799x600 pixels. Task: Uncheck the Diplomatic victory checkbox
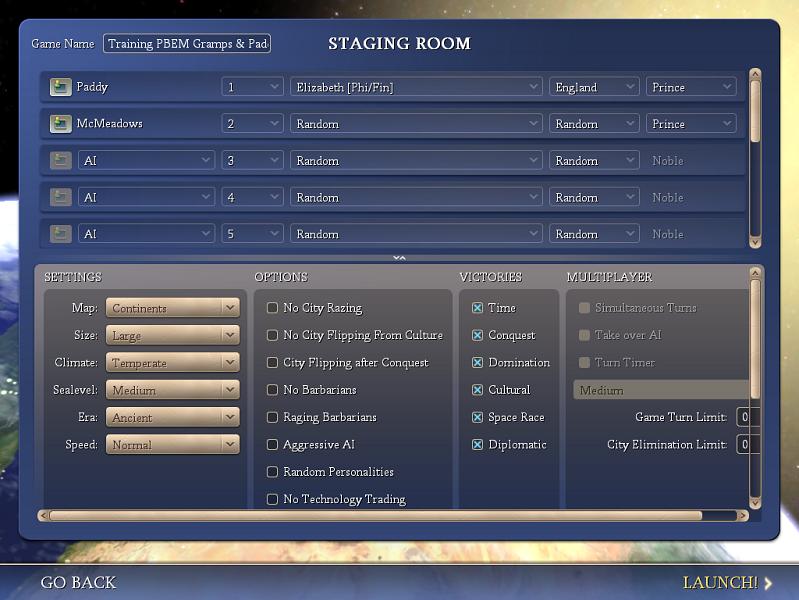click(x=478, y=444)
